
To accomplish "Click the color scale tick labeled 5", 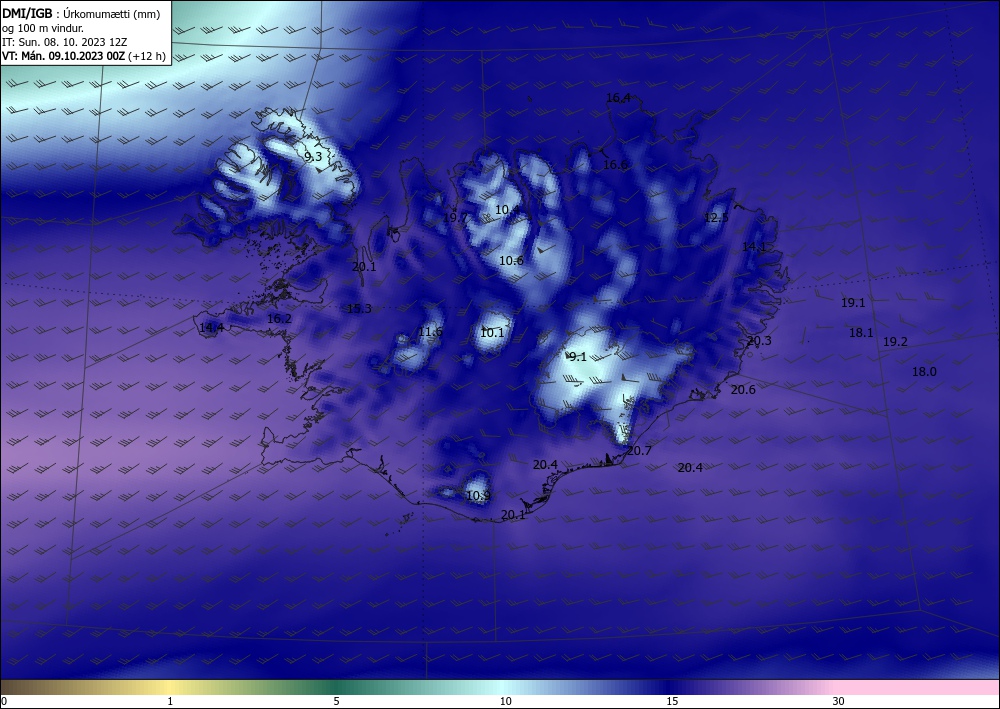I will [336, 701].
